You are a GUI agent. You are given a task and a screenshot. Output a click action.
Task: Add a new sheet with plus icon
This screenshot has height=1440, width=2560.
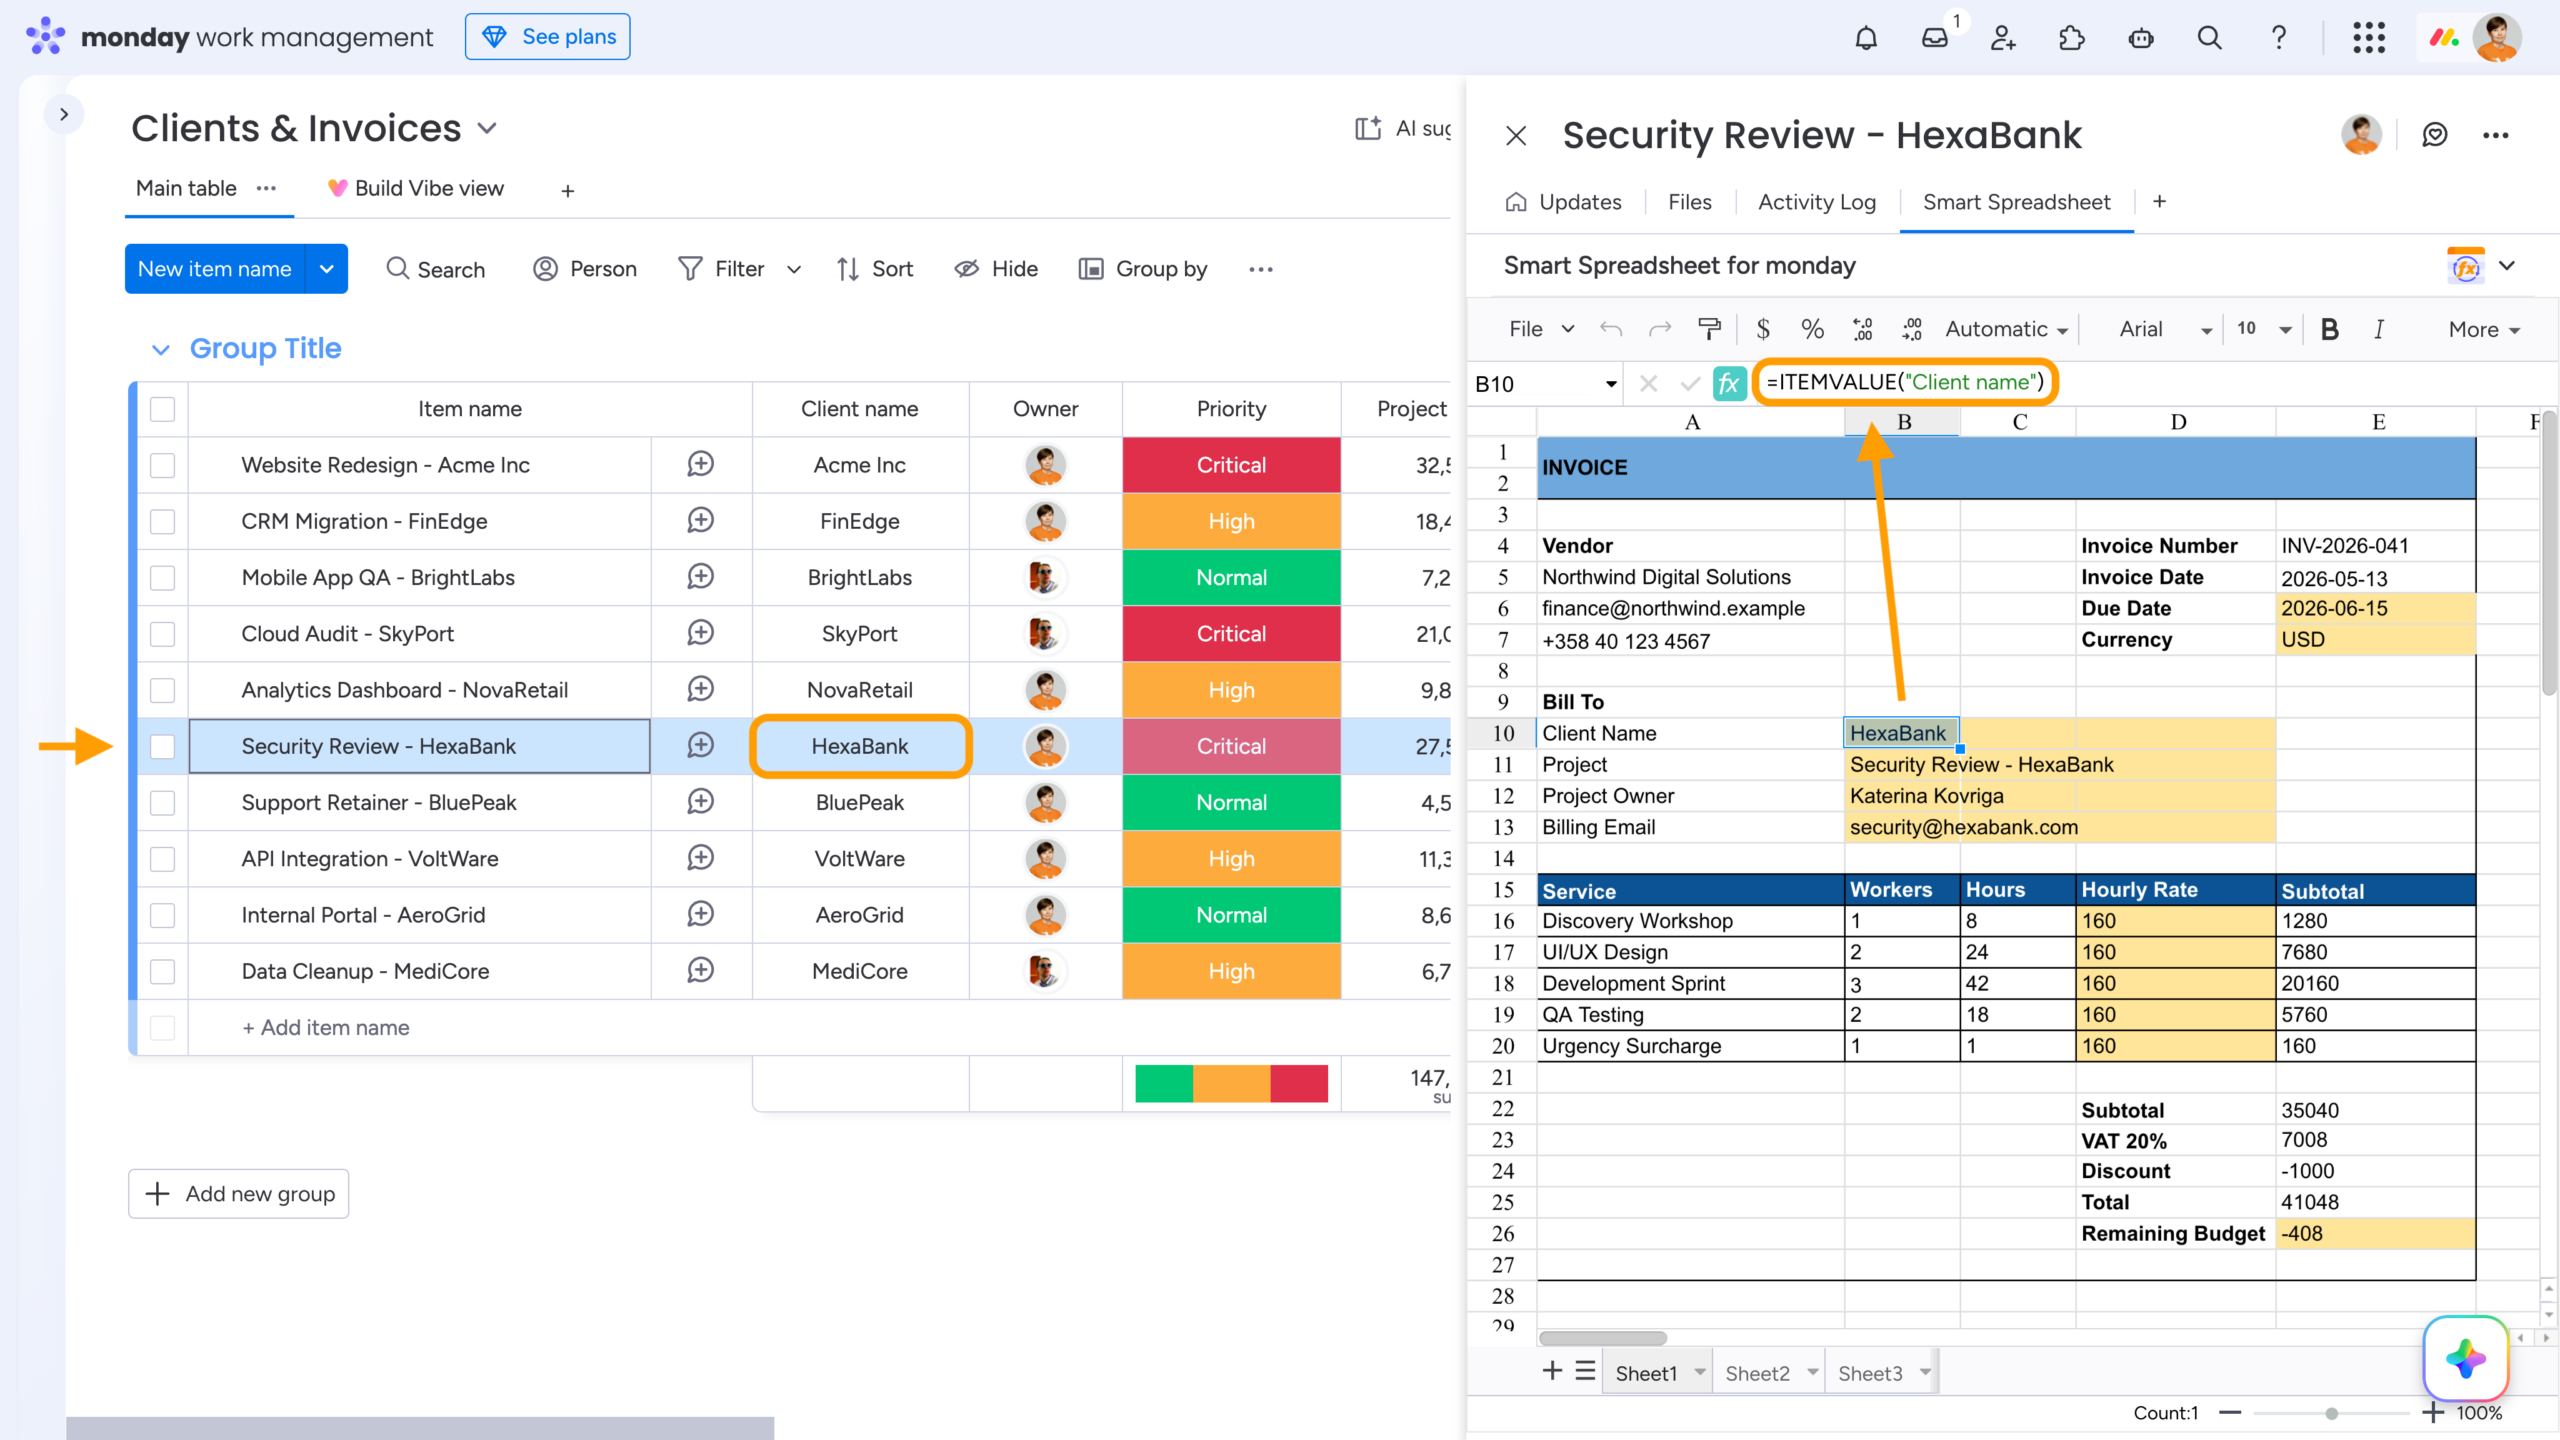pyautogui.click(x=1552, y=1371)
